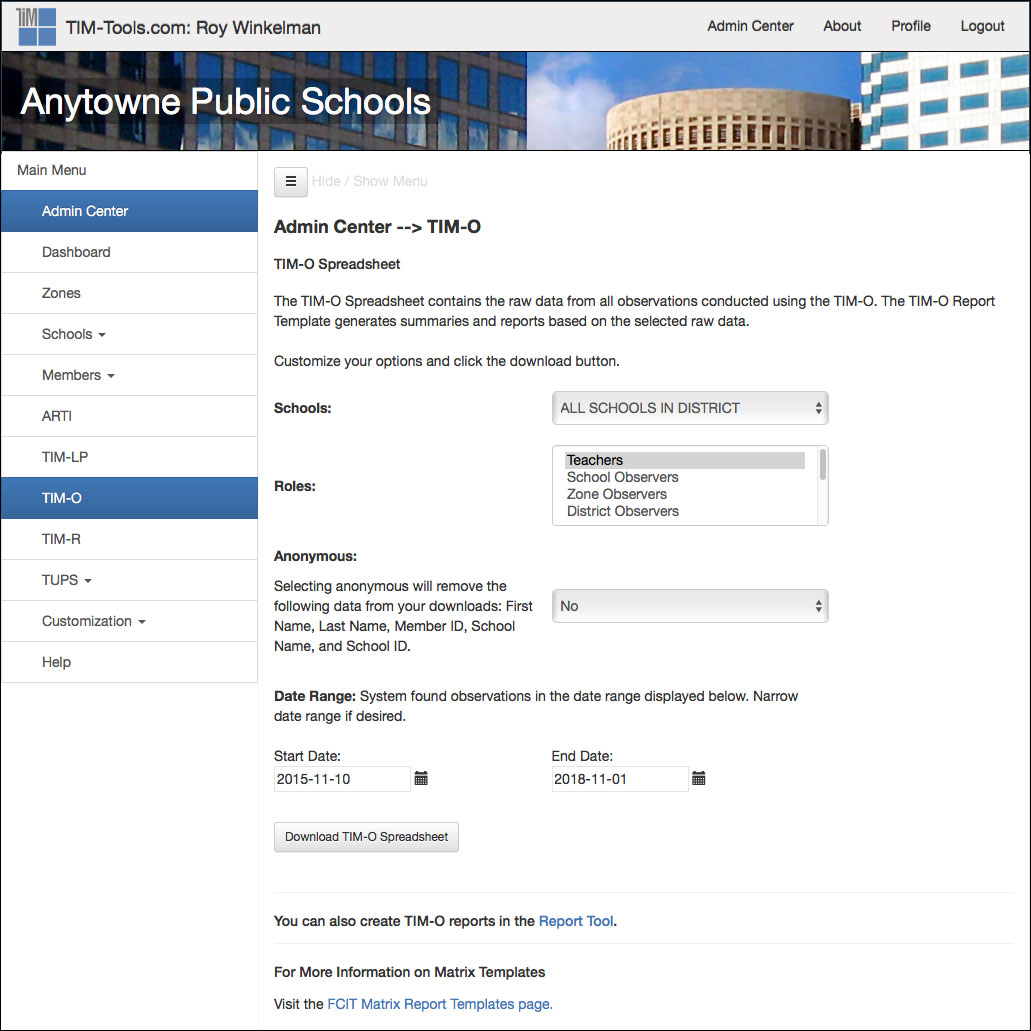Open Admin Center in the top navigation
This screenshot has height=1031, width=1031.
pos(750,26)
